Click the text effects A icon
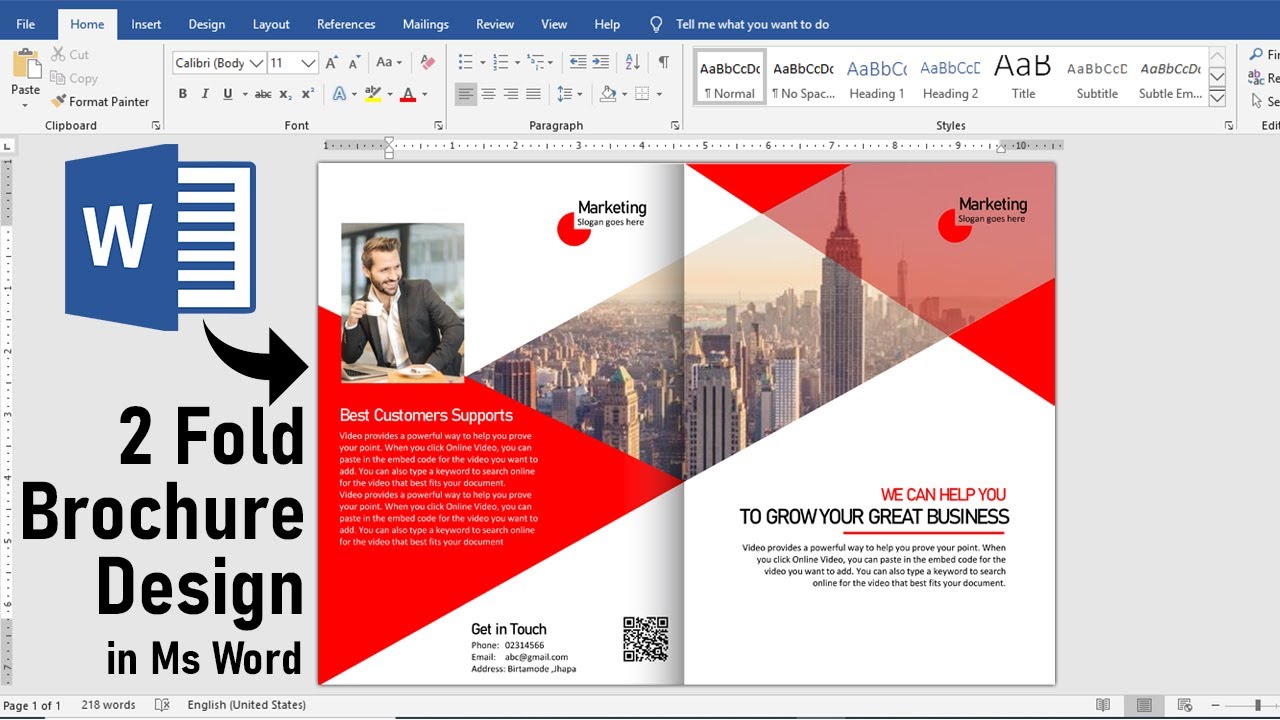Screen dimensions: 1280x720 pyautogui.click(x=339, y=94)
